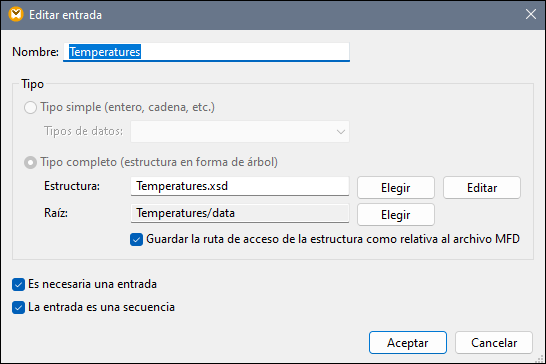Pick root element with Elegir next to Raíz
The height and width of the screenshot is (364, 546).
396,215
